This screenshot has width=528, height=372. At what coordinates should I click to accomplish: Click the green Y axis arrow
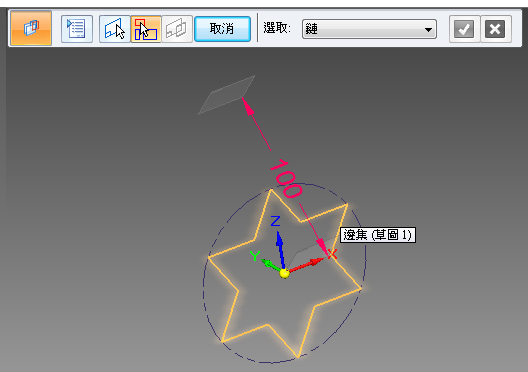[x=270, y=265]
